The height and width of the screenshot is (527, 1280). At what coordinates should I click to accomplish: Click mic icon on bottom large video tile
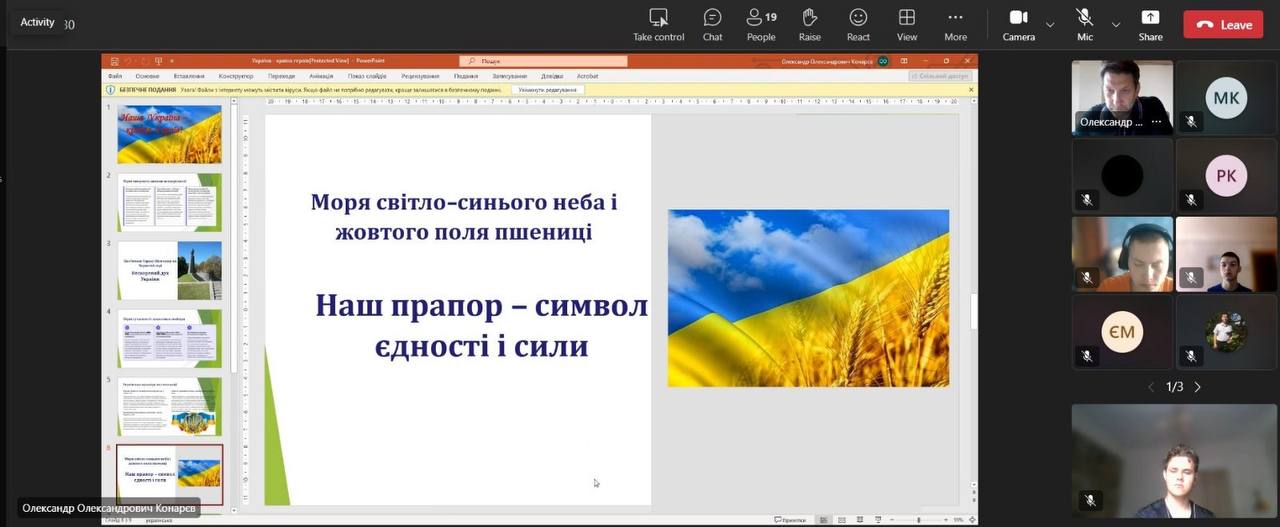point(1090,500)
